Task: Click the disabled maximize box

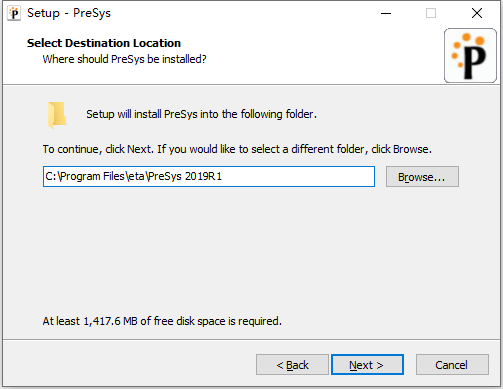Action: (431, 13)
